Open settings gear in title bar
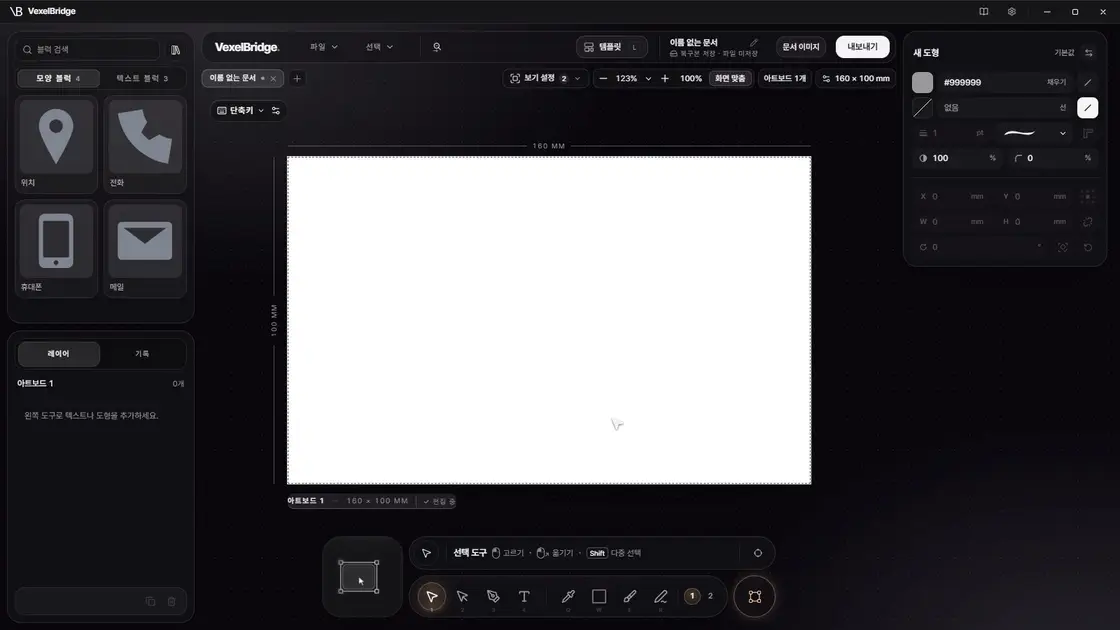Screen dimensions: 1120x630 click(1011, 11)
